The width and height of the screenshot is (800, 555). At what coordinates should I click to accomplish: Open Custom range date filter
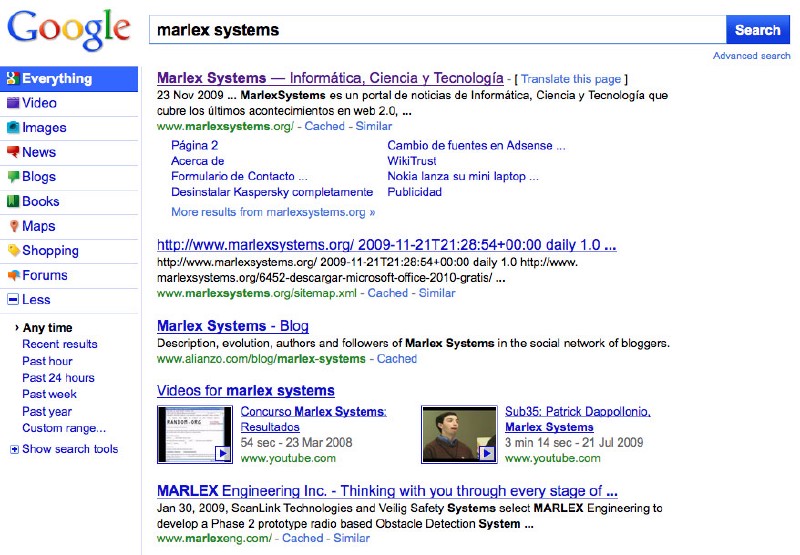pos(64,428)
